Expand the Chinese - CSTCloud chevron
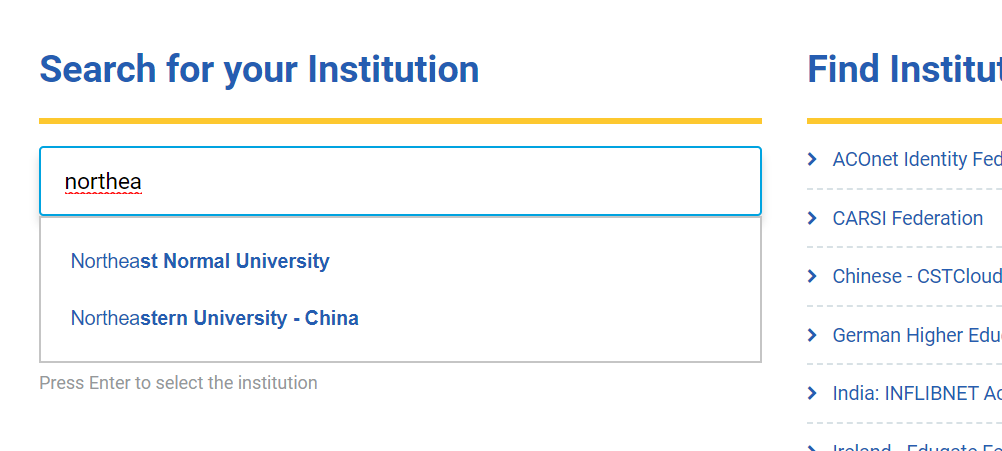The height and width of the screenshot is (451, 1002). pyautogui.click(x=813, y=276)
